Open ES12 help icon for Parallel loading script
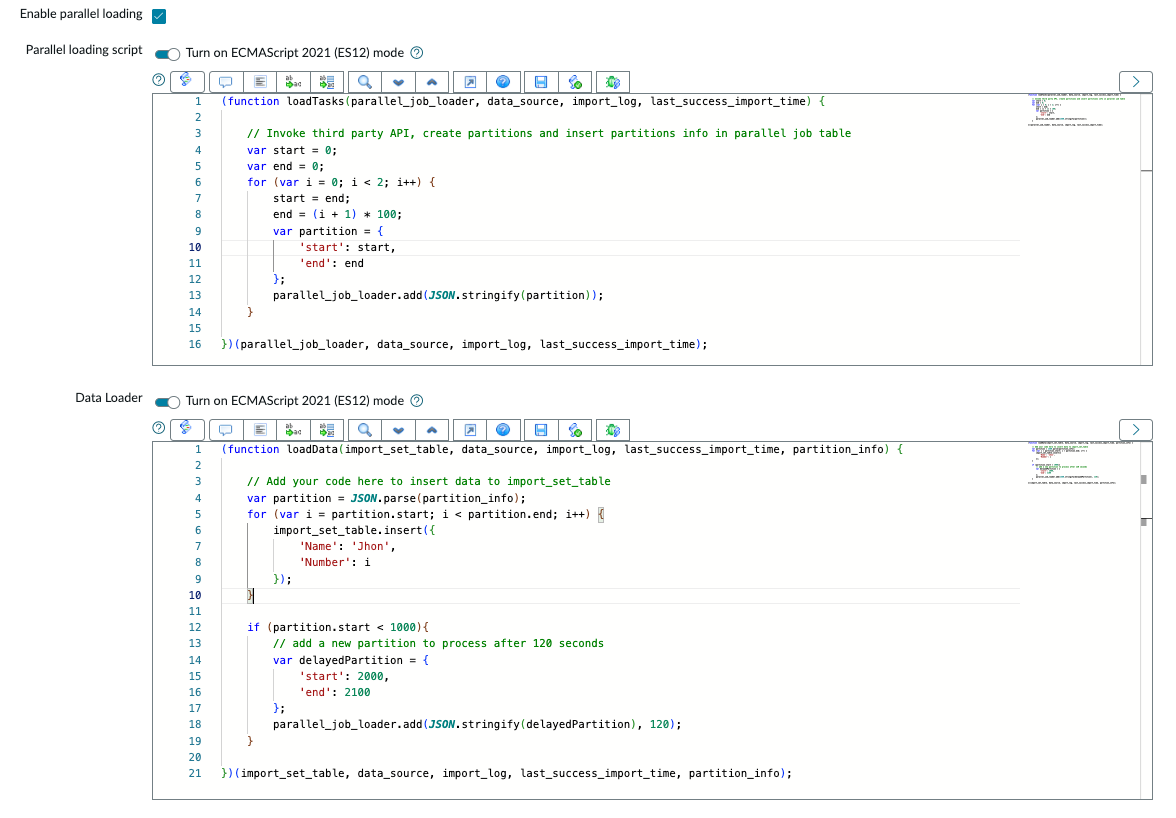 pos(417,52)
